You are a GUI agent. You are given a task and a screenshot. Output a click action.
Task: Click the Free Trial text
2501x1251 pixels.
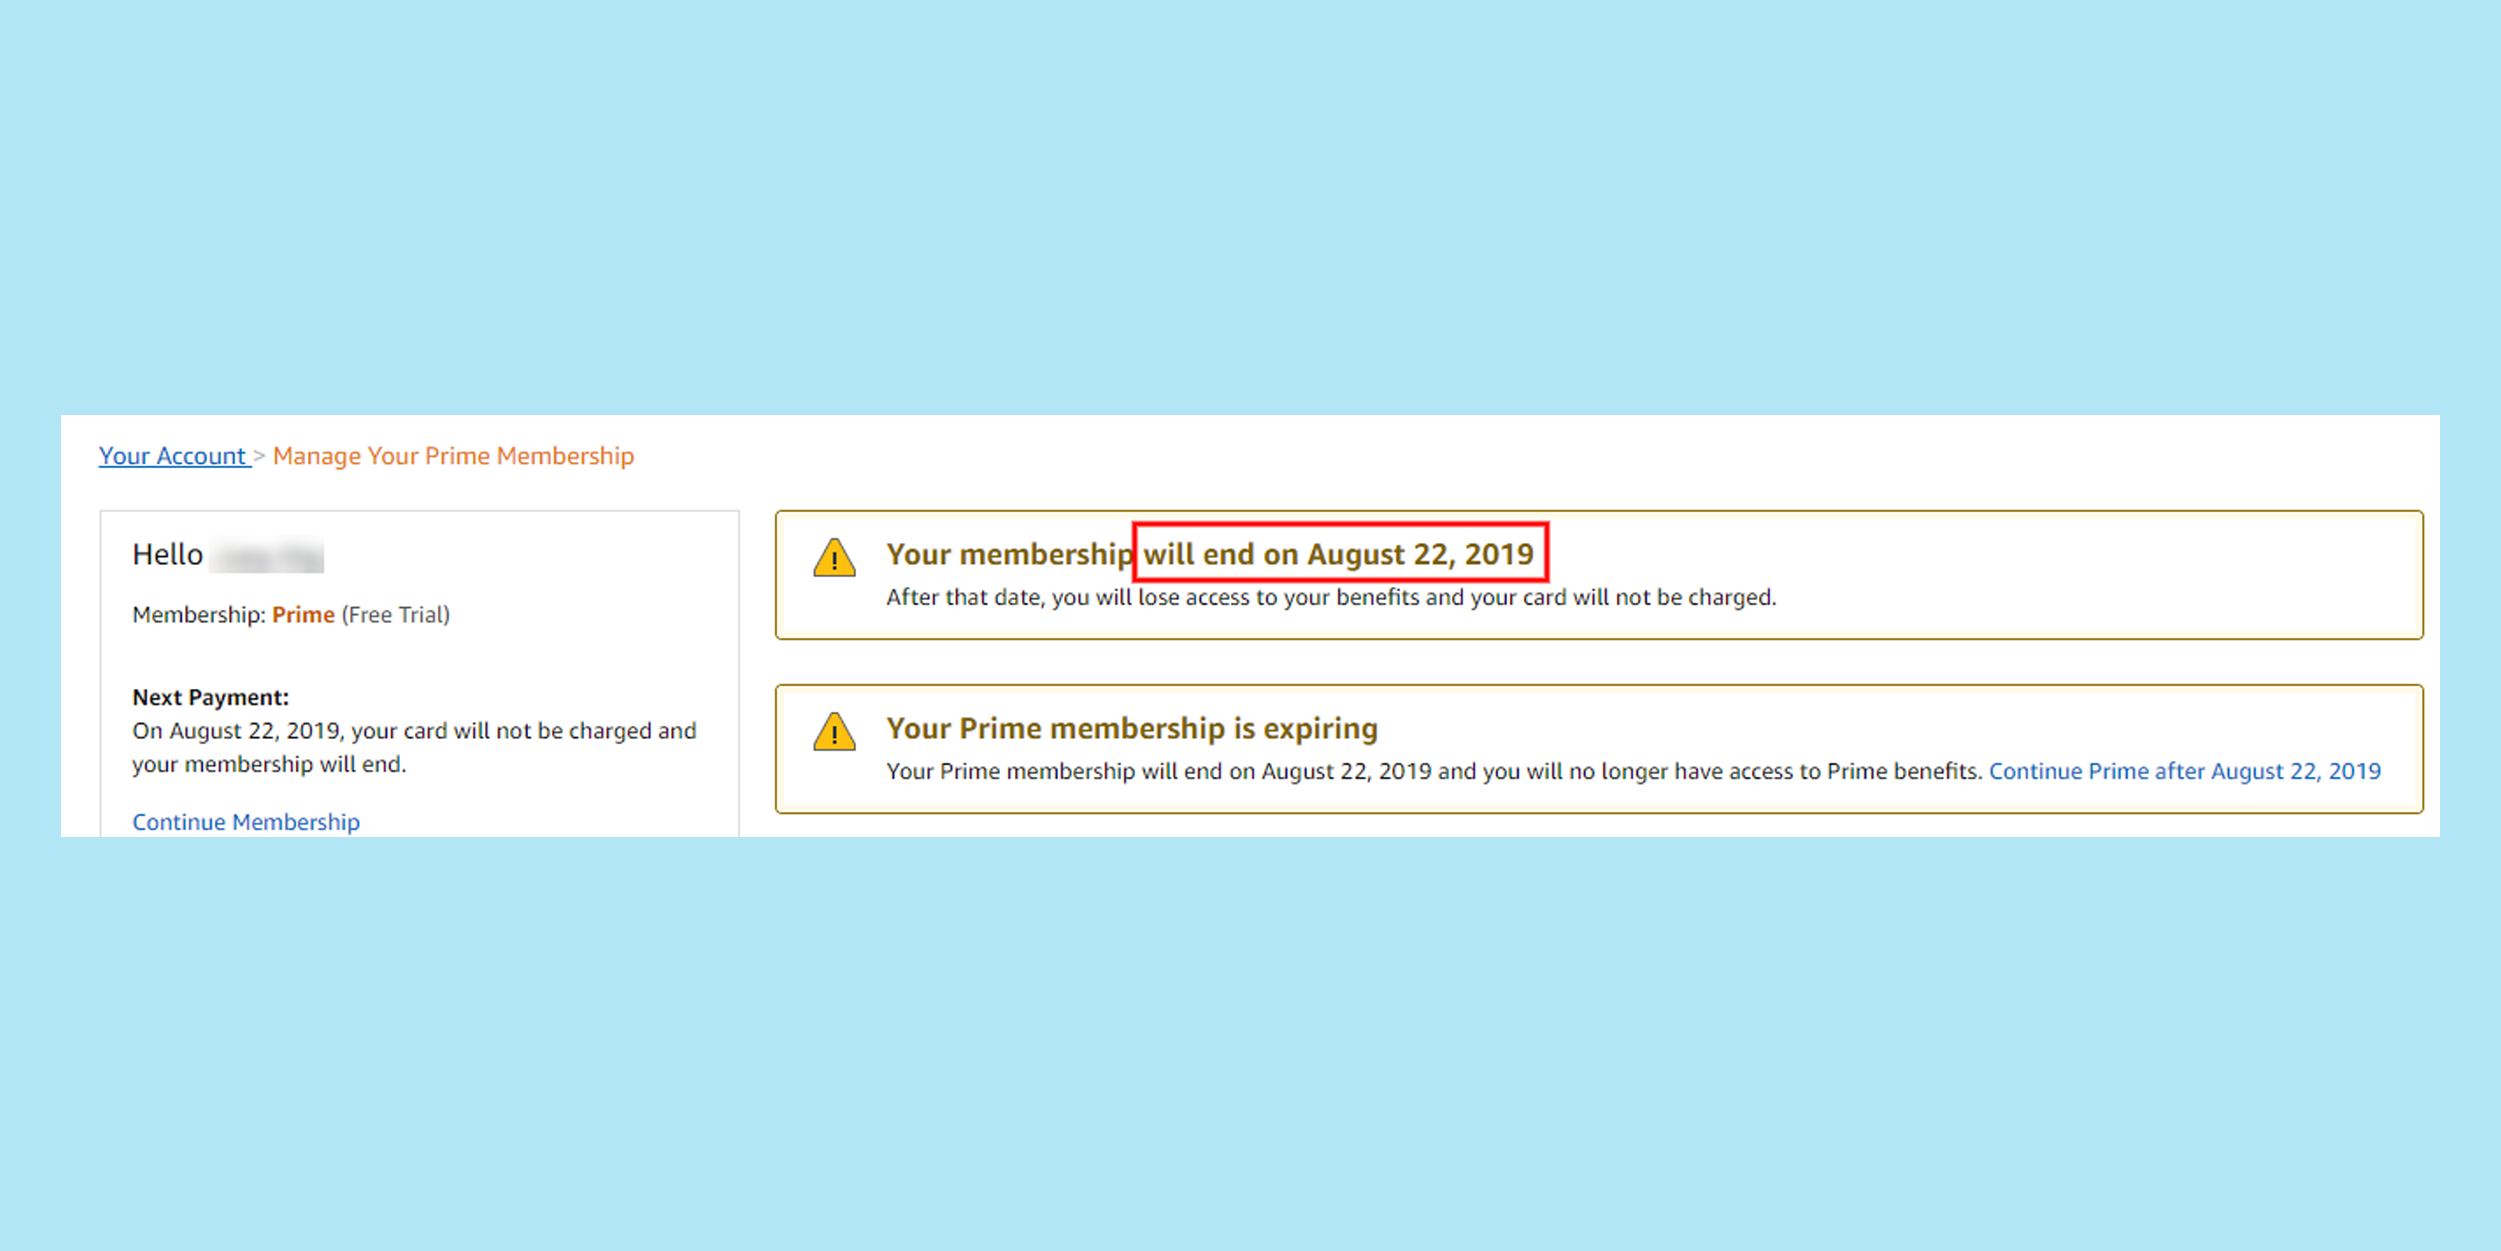[x=396, y=615]
